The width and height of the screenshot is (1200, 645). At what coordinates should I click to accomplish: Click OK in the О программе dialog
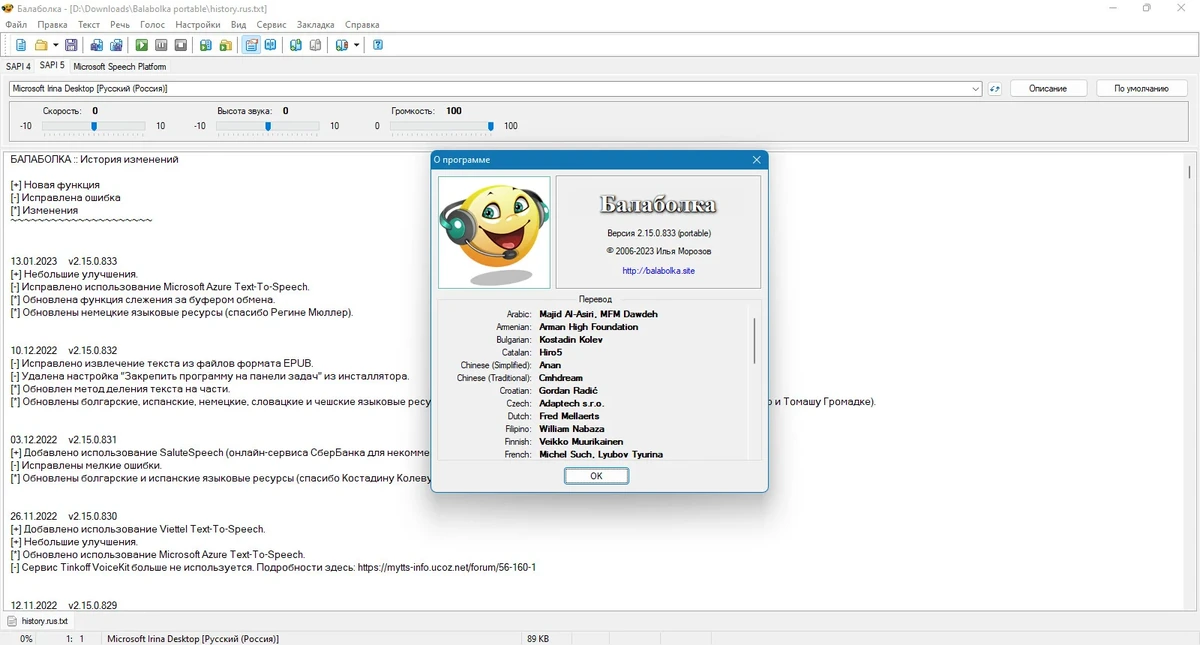click(596, 476)
